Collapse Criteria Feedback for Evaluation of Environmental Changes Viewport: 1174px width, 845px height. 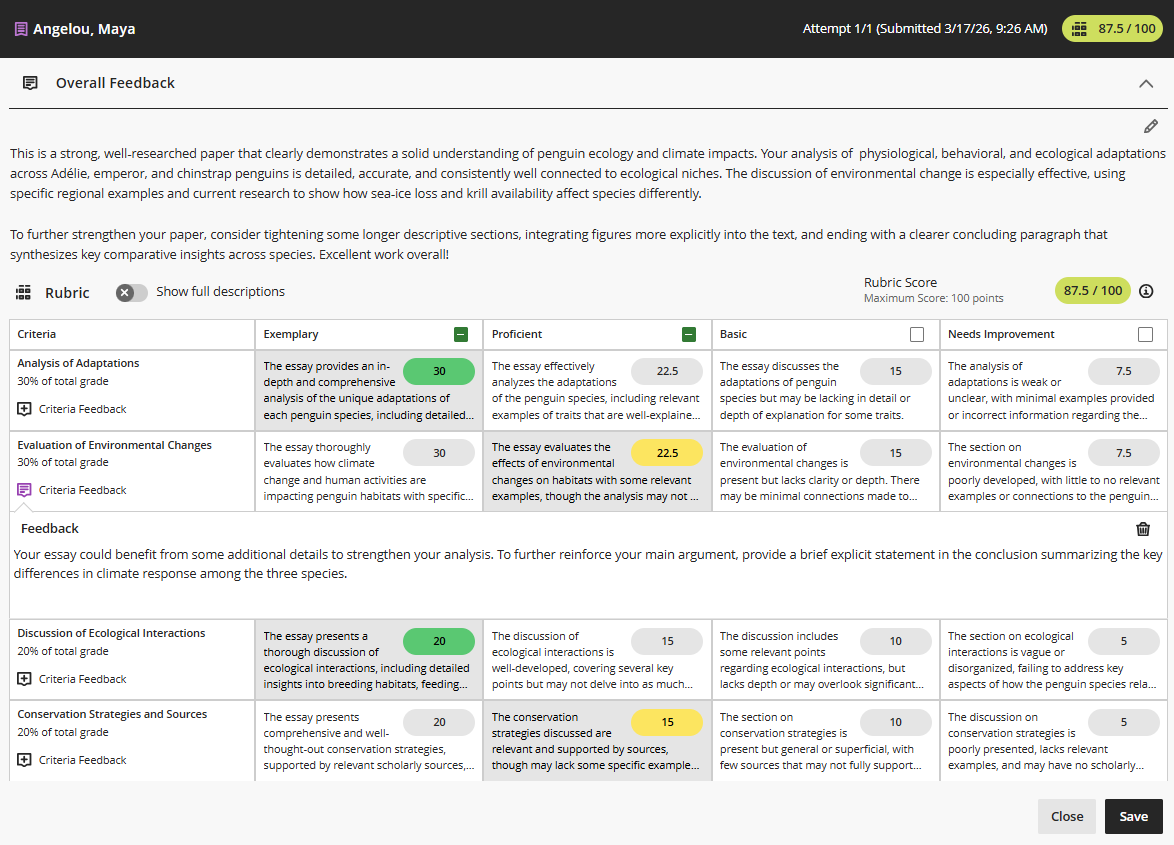click(x=72, y=490)
